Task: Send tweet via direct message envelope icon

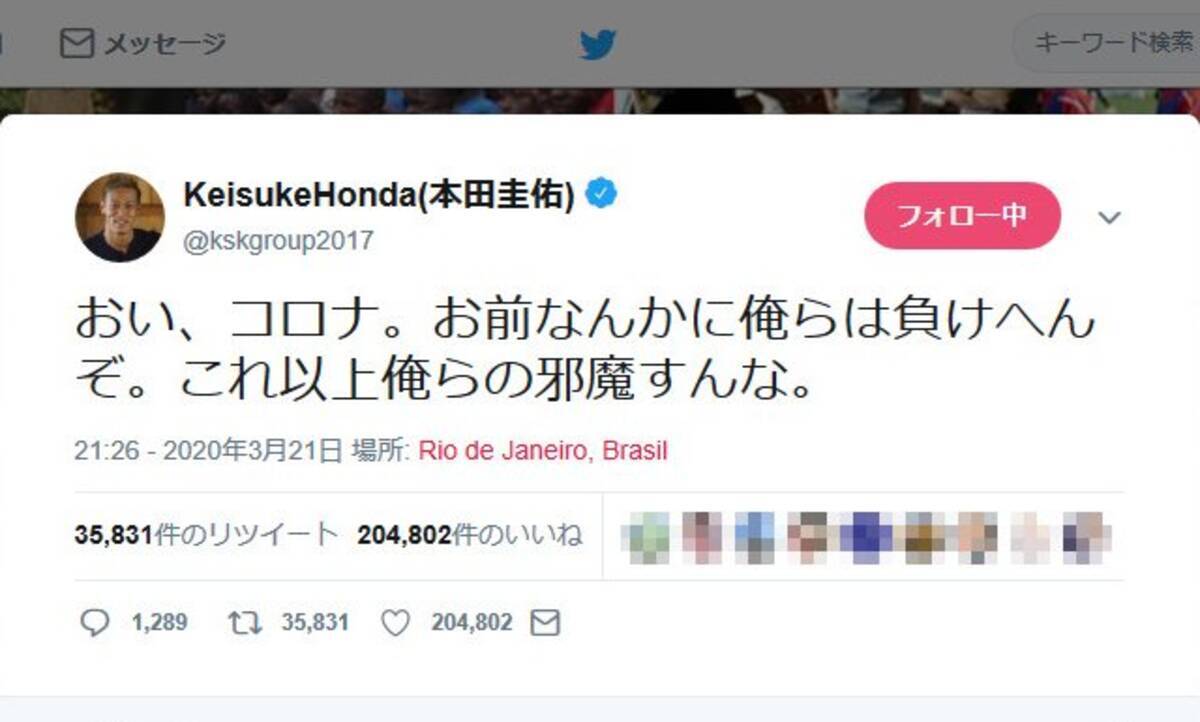Action: point(544,624)
